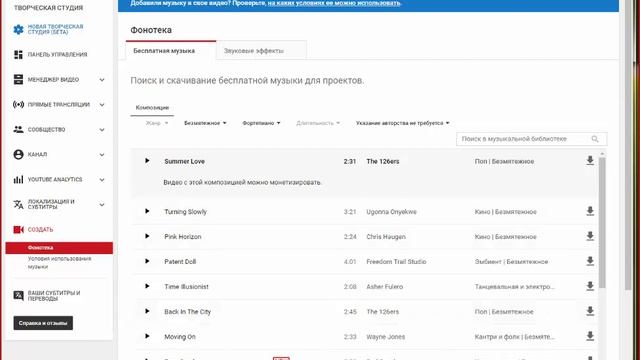Click the dashboard panel icon in the sidebar
The width and height of the screenshot is (640, 360).
18,54
